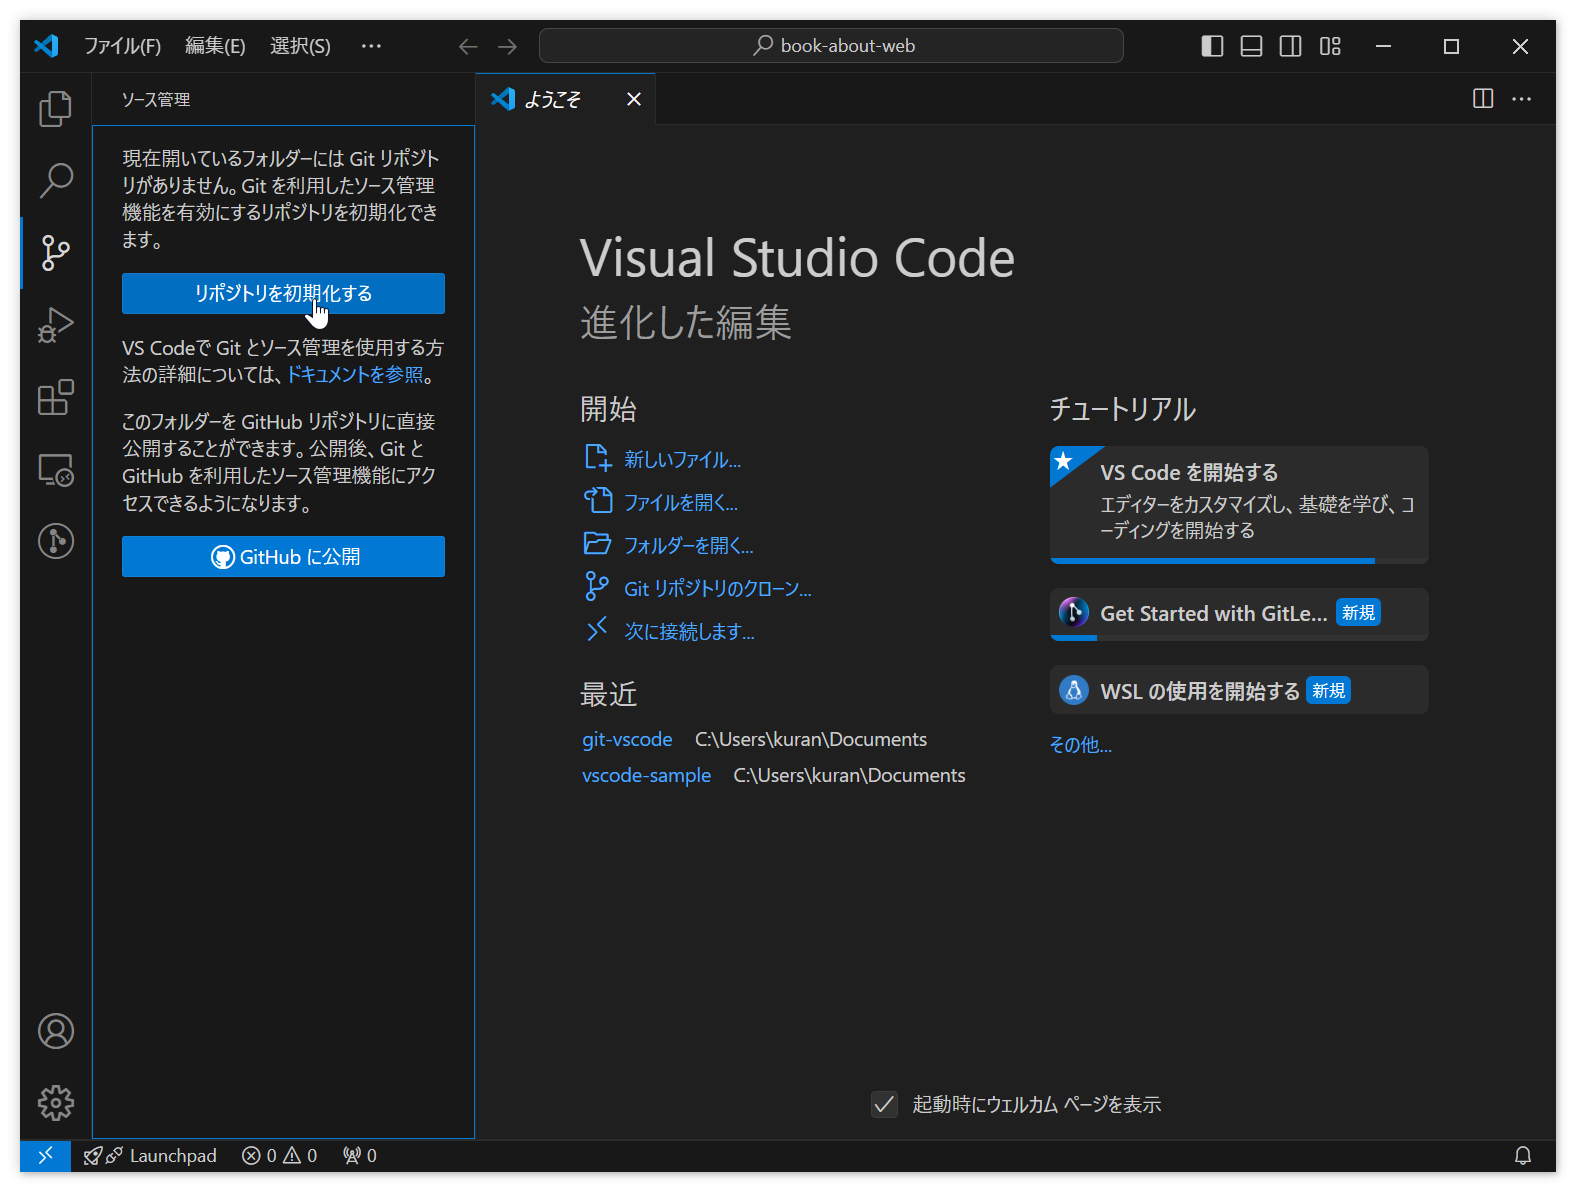Click GitHub に公開 button
This screenshot has width=1576, height=1192.
click(283, 556)
